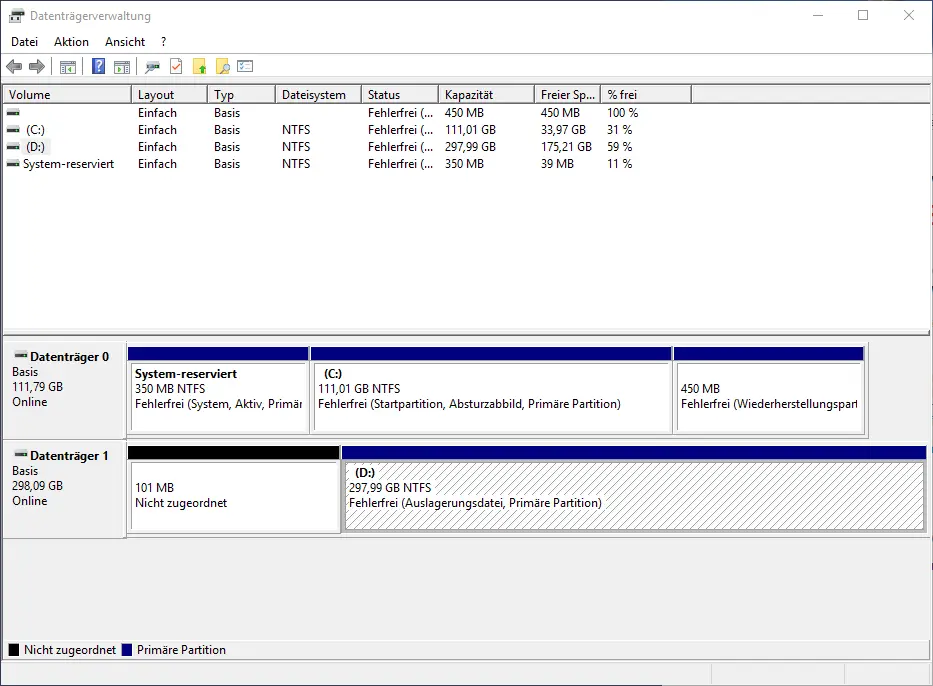Sort by the Volume column header

(x=67, y=95)
